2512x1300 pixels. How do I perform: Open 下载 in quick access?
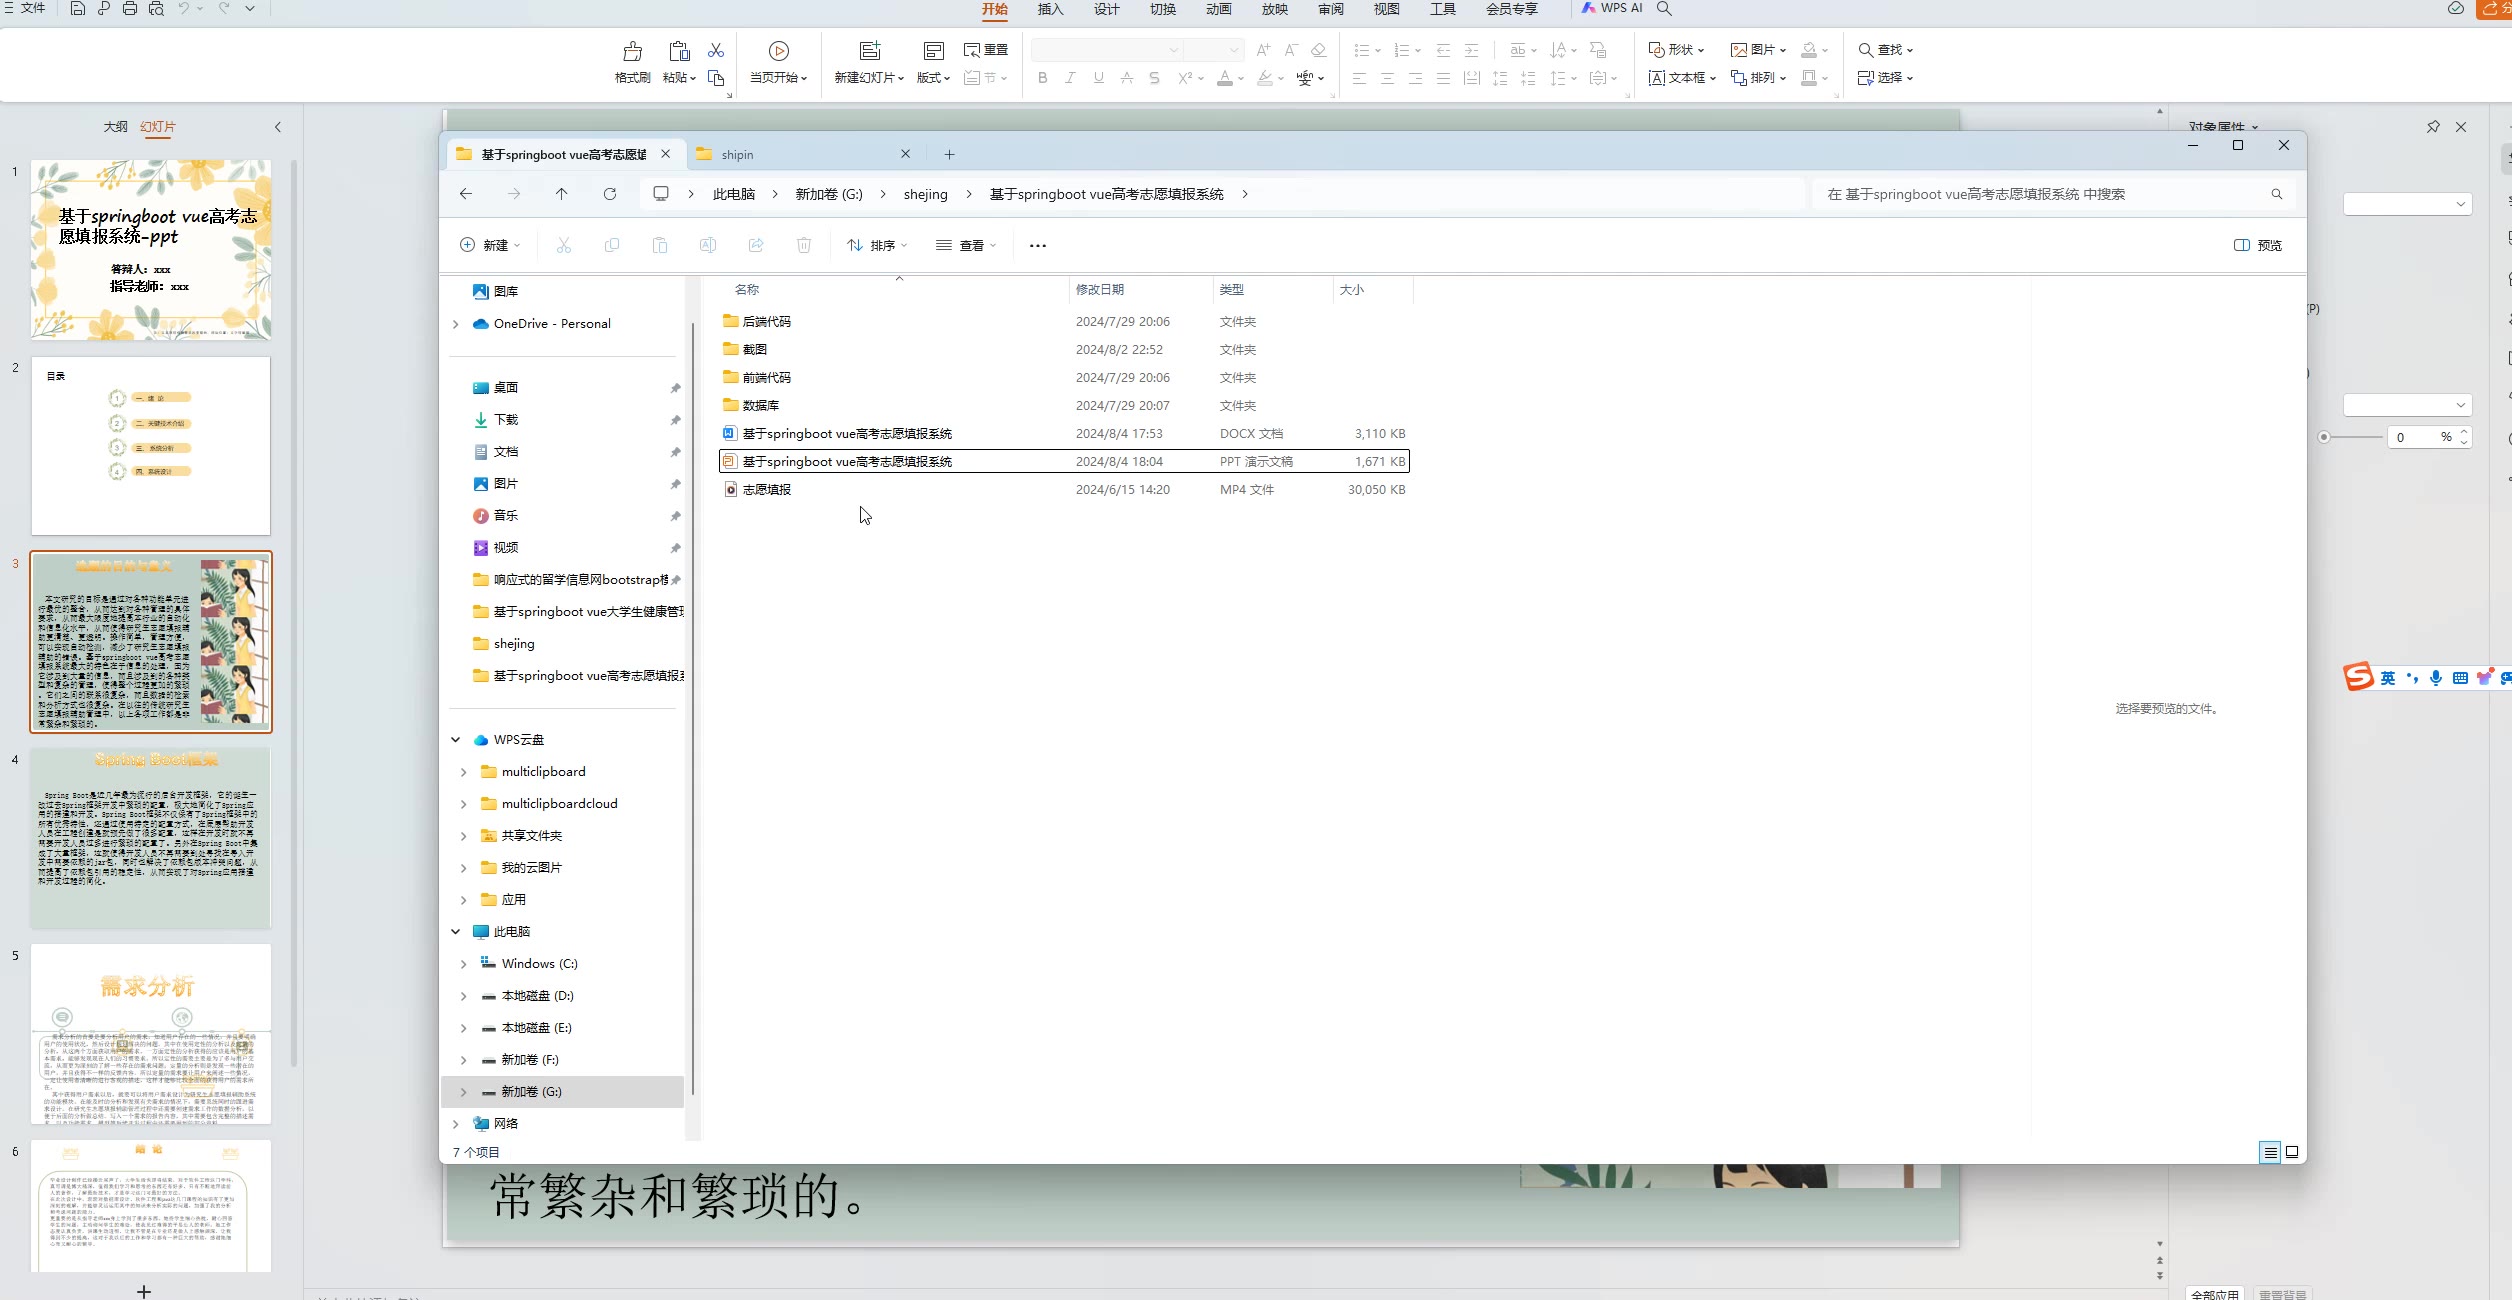click(506, 420)
